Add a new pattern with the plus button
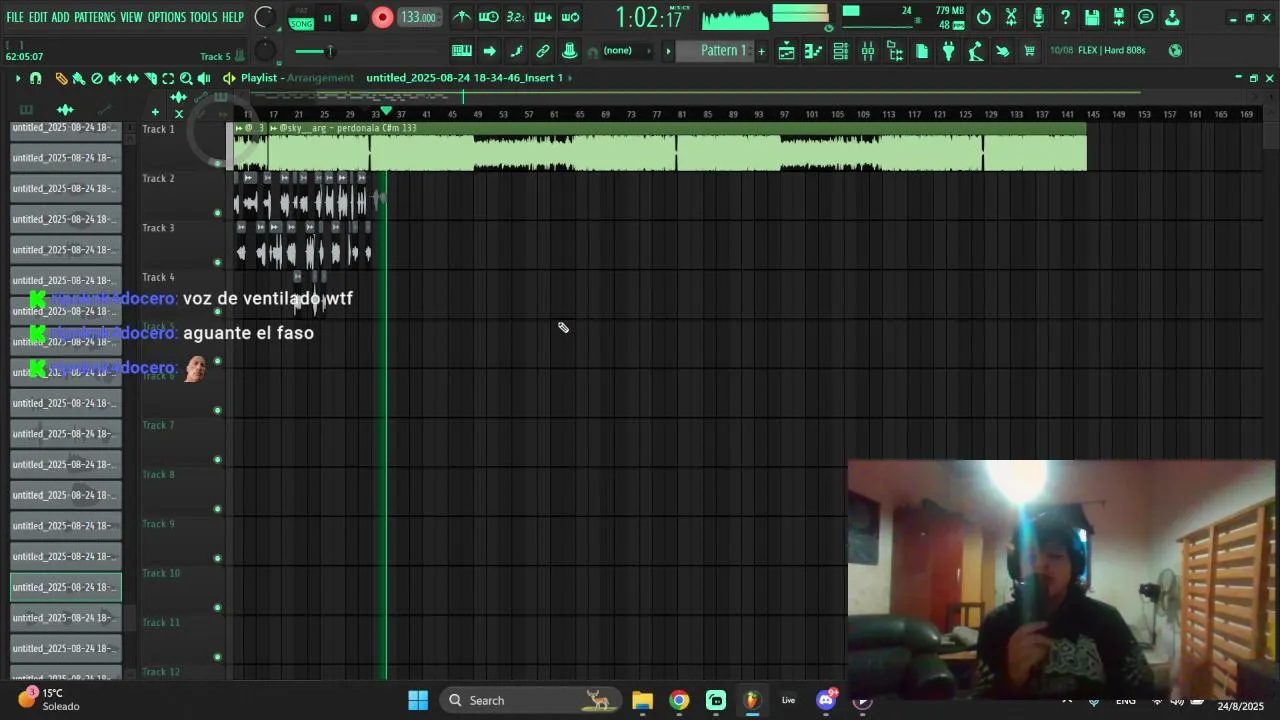The height and width of the screenshot is (720, 1280). pyautogui.click(x=761, y=51)
